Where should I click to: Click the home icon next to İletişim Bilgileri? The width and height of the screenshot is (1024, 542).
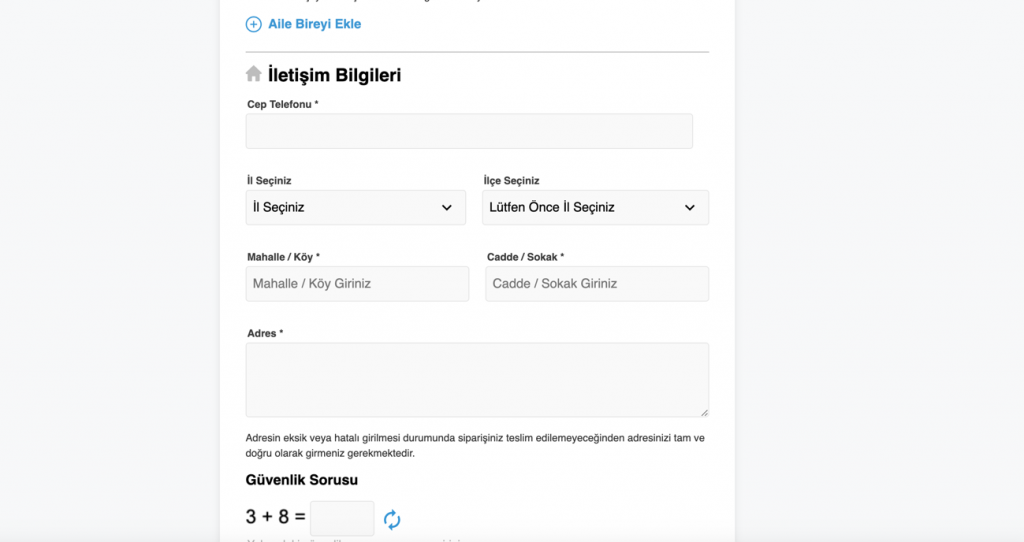click(x=254, y=74)
